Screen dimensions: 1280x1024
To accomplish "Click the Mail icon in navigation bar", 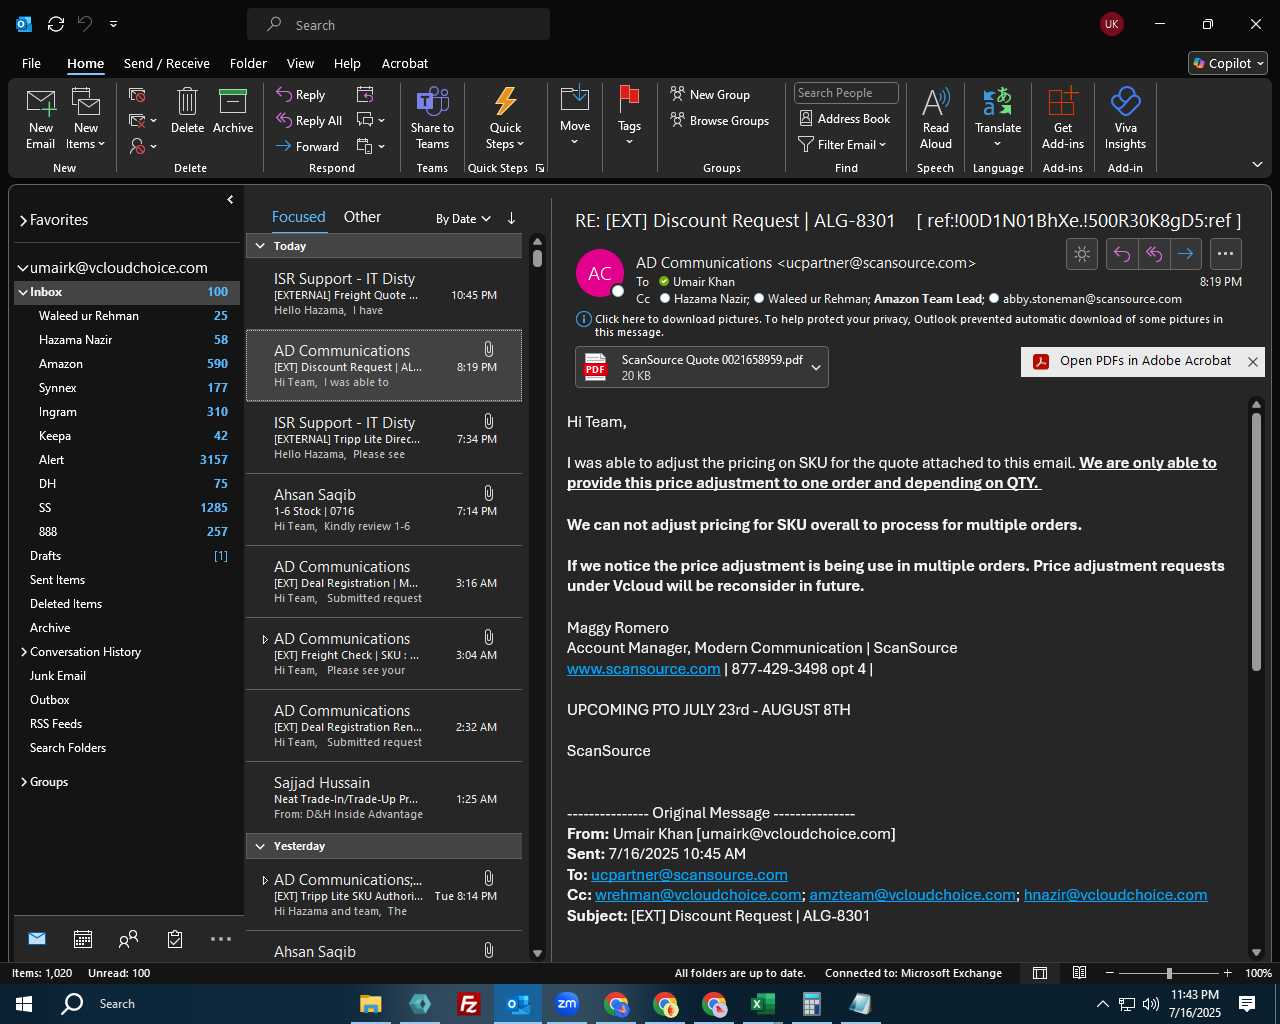I will (x=37, y=939).
